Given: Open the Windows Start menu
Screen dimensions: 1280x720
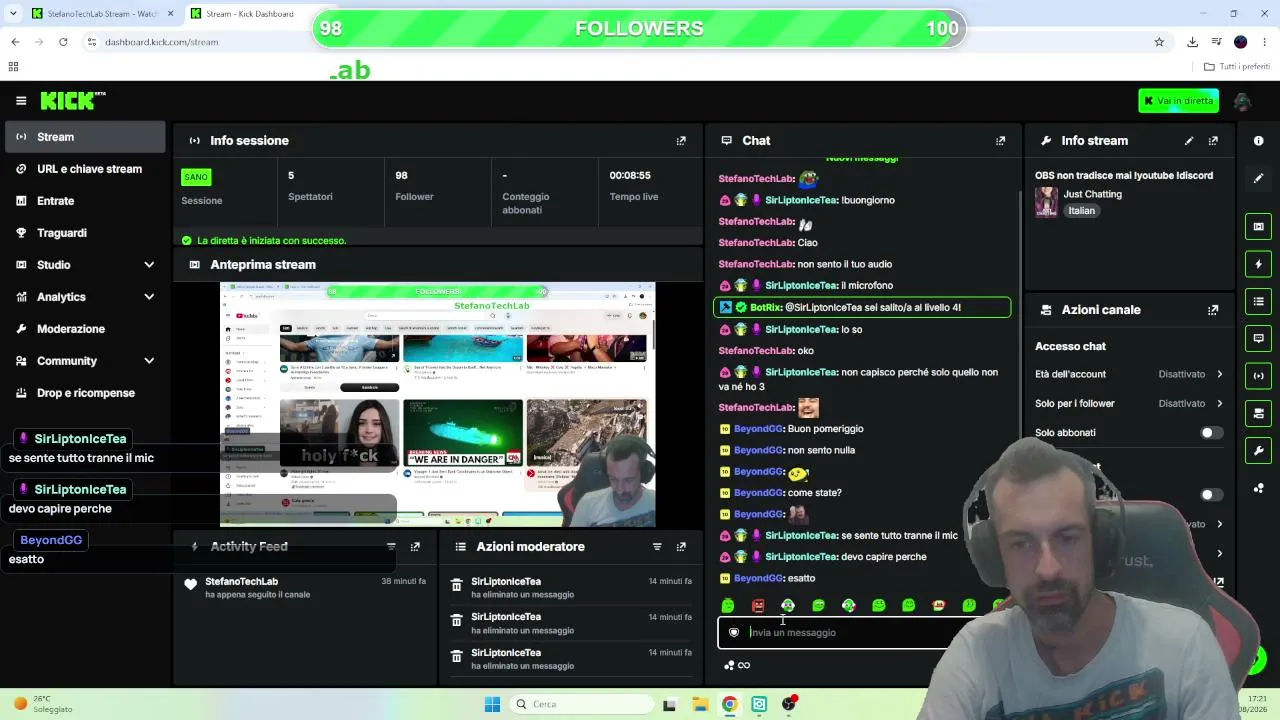Looking at the screenshot, I should 492,704.
